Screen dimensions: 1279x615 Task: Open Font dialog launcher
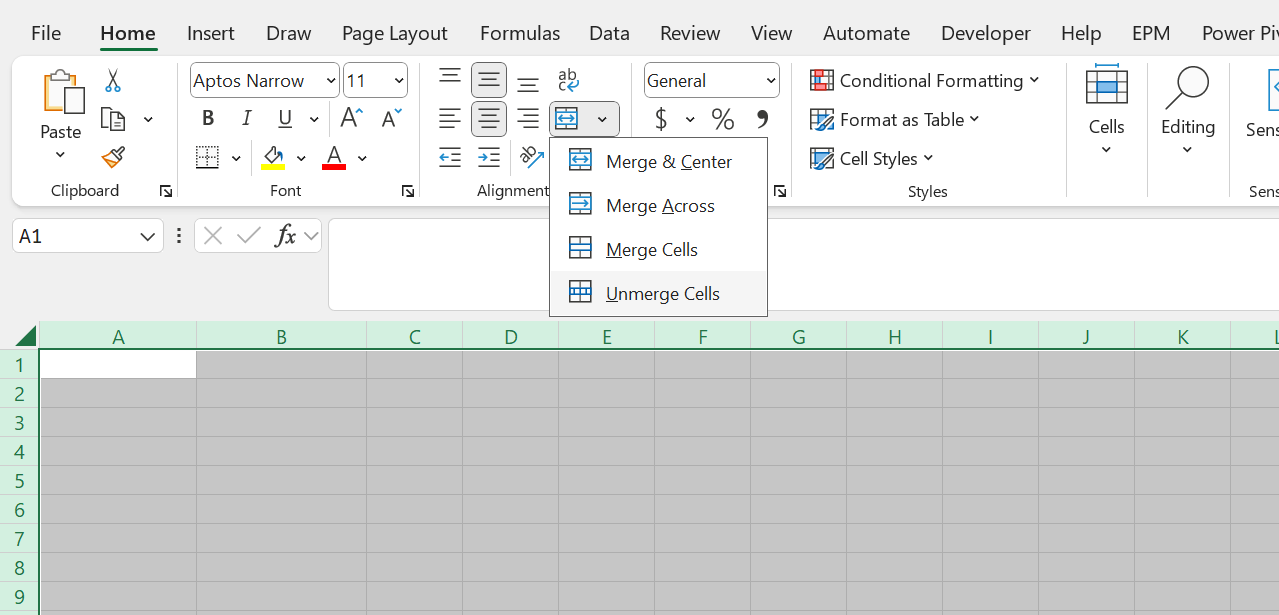point(408,191)
